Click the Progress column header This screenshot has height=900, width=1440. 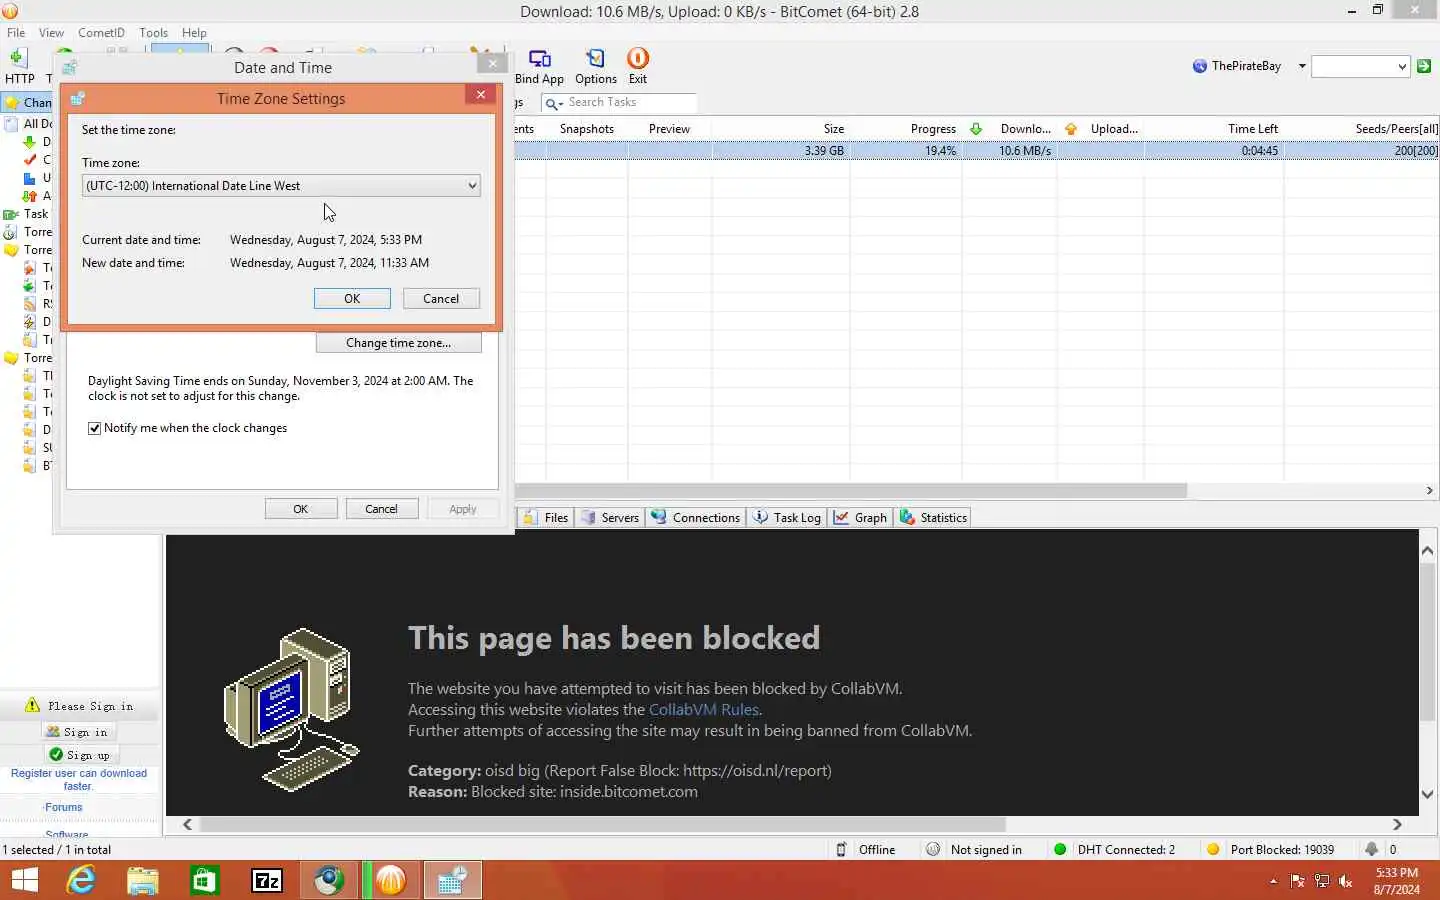(933, 129)
